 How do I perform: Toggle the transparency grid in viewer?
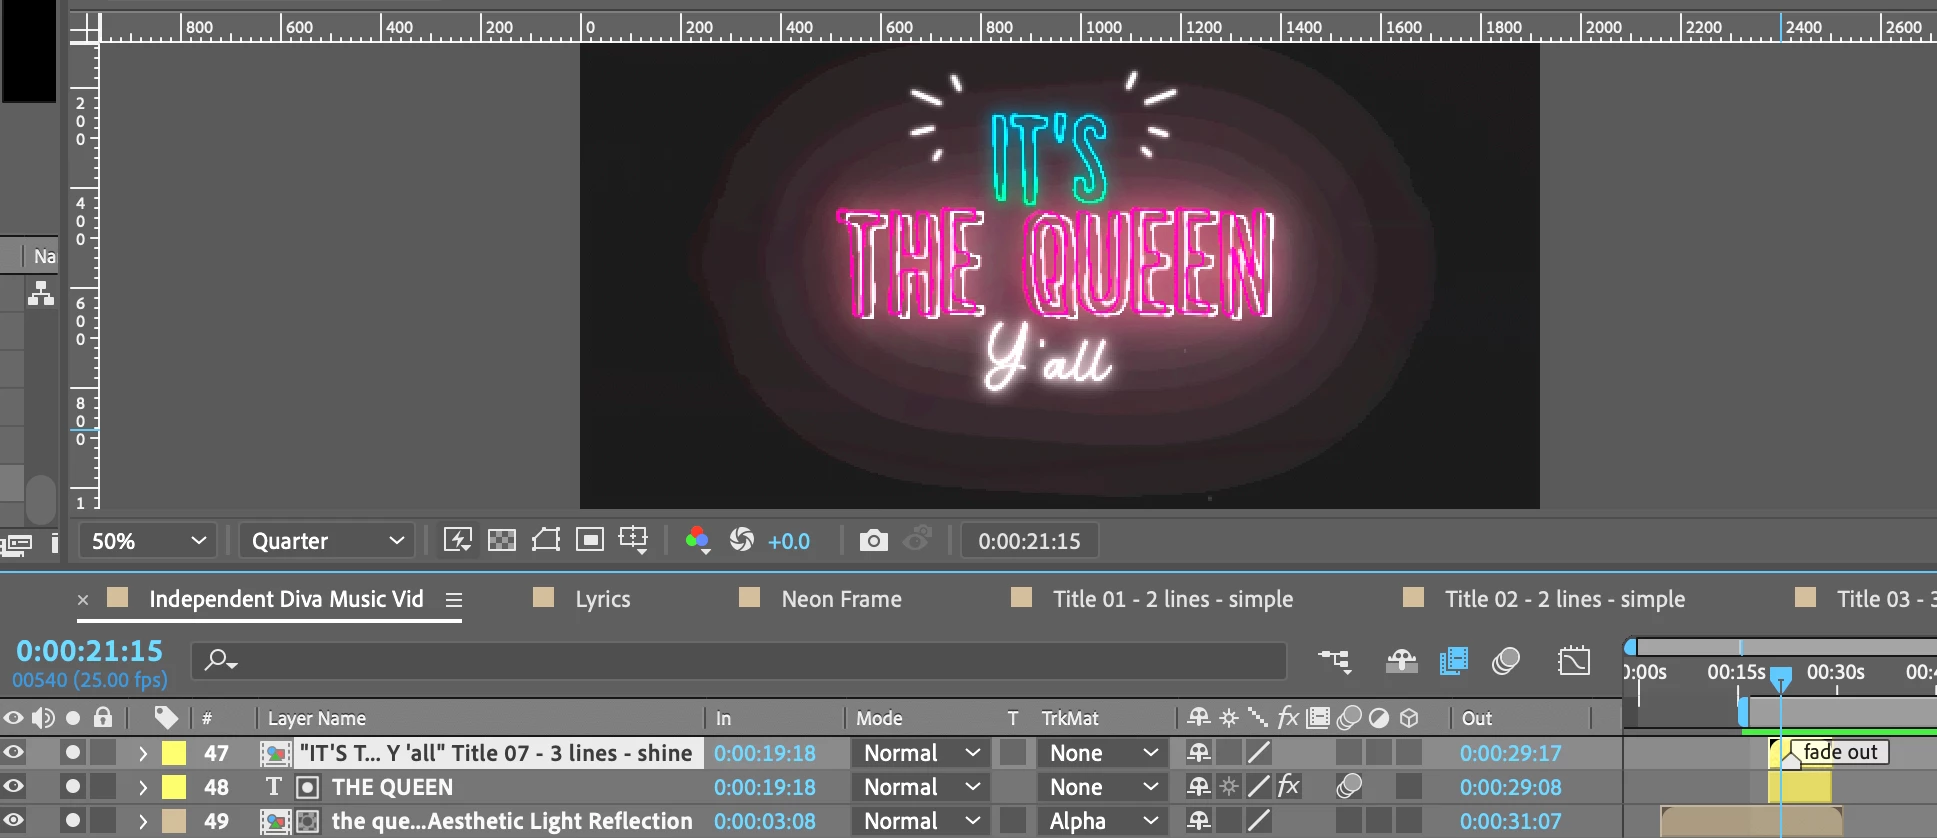pos(502,540)
